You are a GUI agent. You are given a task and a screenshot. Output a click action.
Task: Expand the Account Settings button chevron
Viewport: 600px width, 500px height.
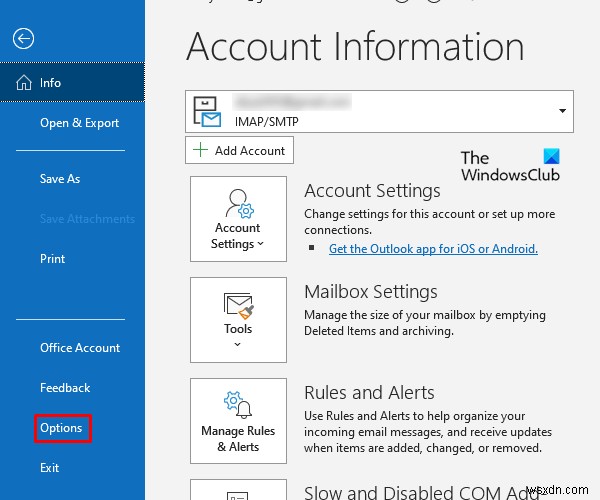point(261,243)
